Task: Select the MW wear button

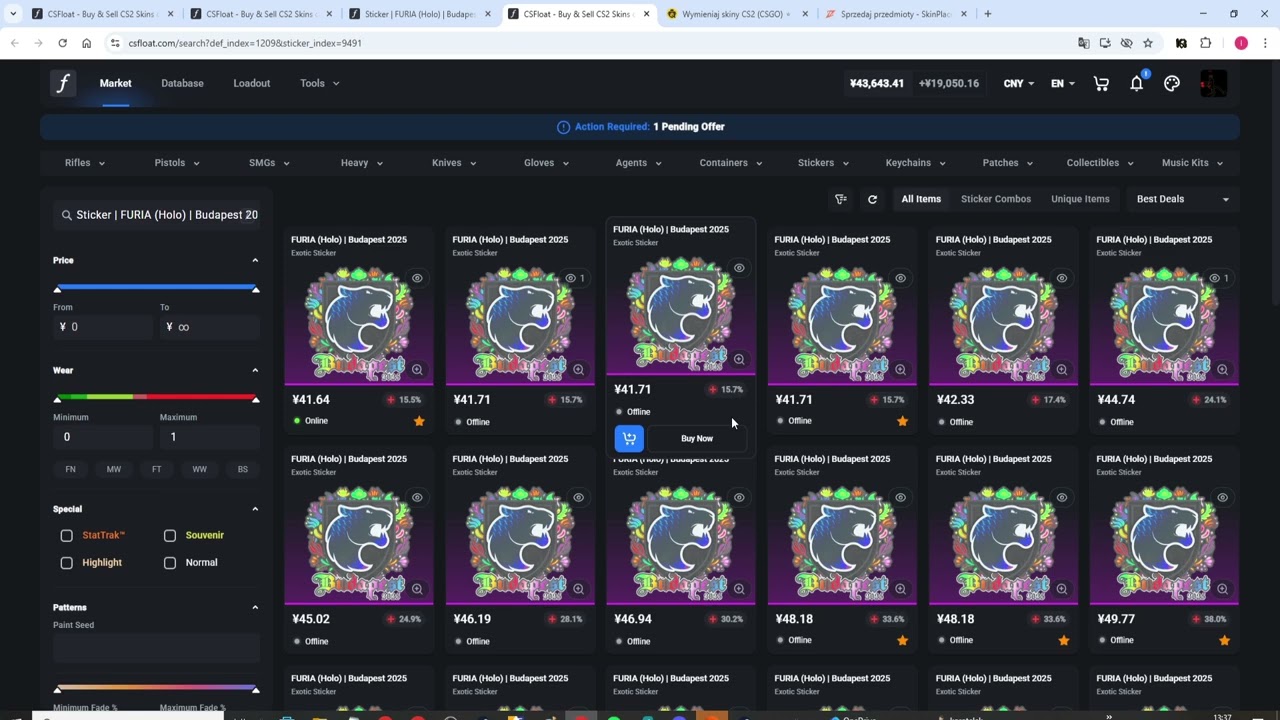Action: coord(114,469)
